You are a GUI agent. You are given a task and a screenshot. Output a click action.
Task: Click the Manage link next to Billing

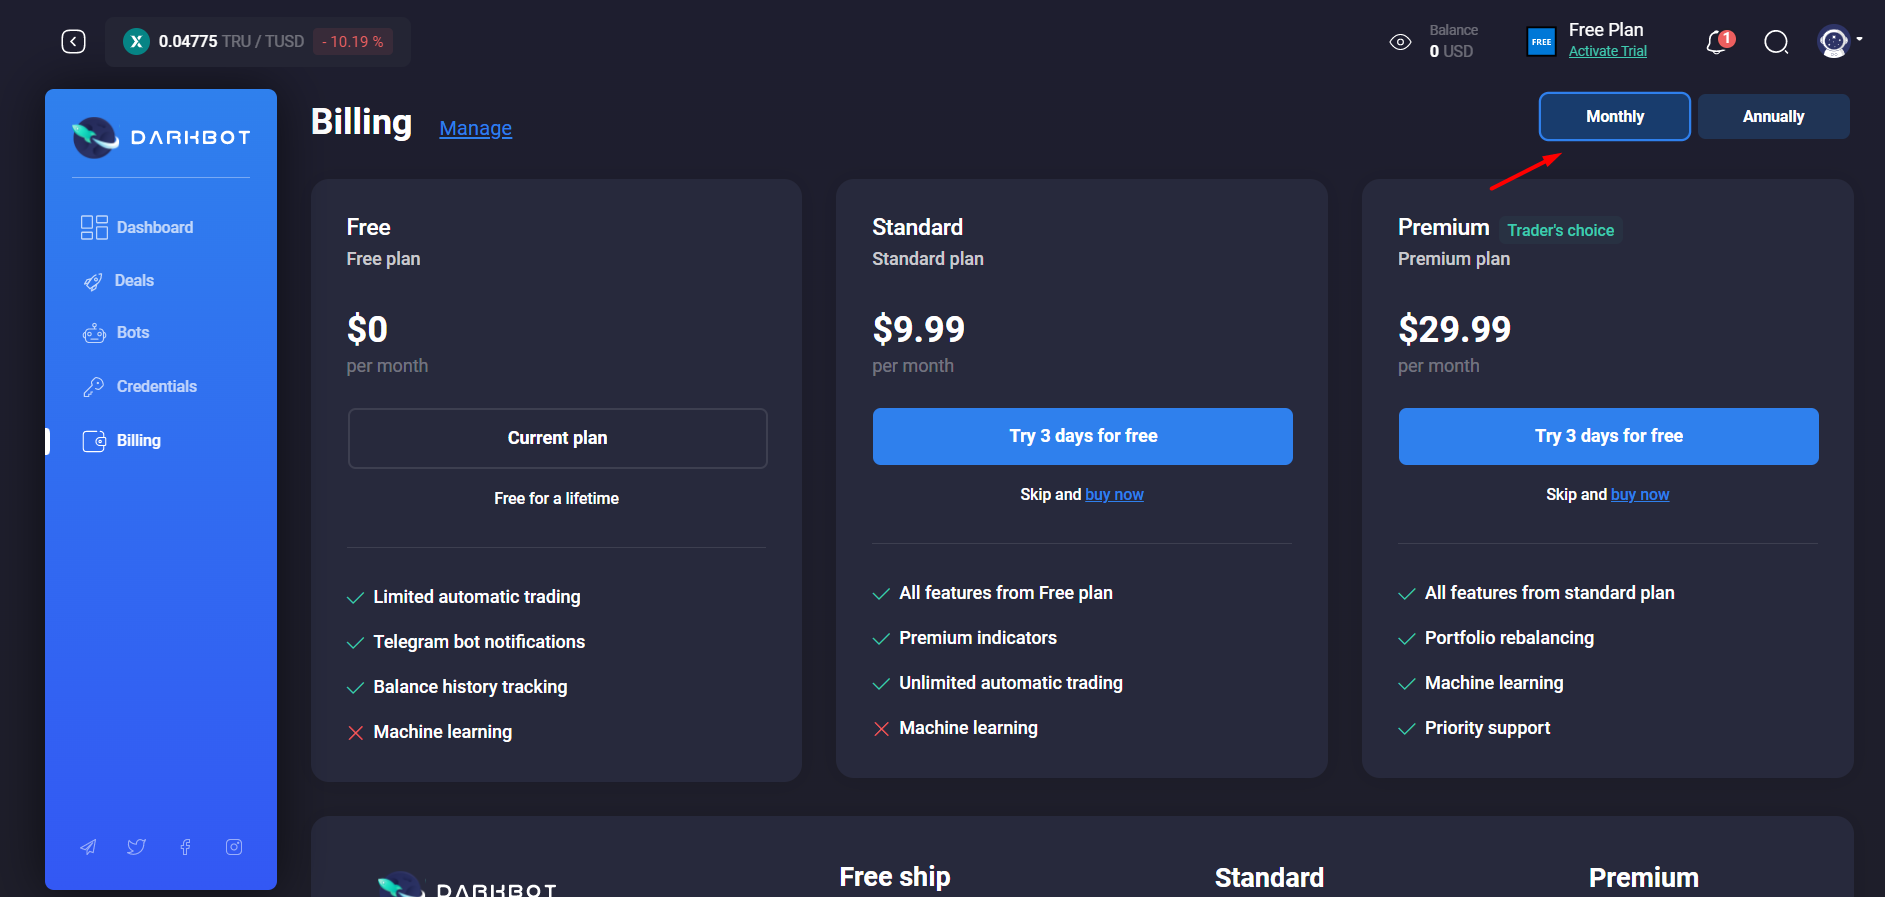[476, 128]
